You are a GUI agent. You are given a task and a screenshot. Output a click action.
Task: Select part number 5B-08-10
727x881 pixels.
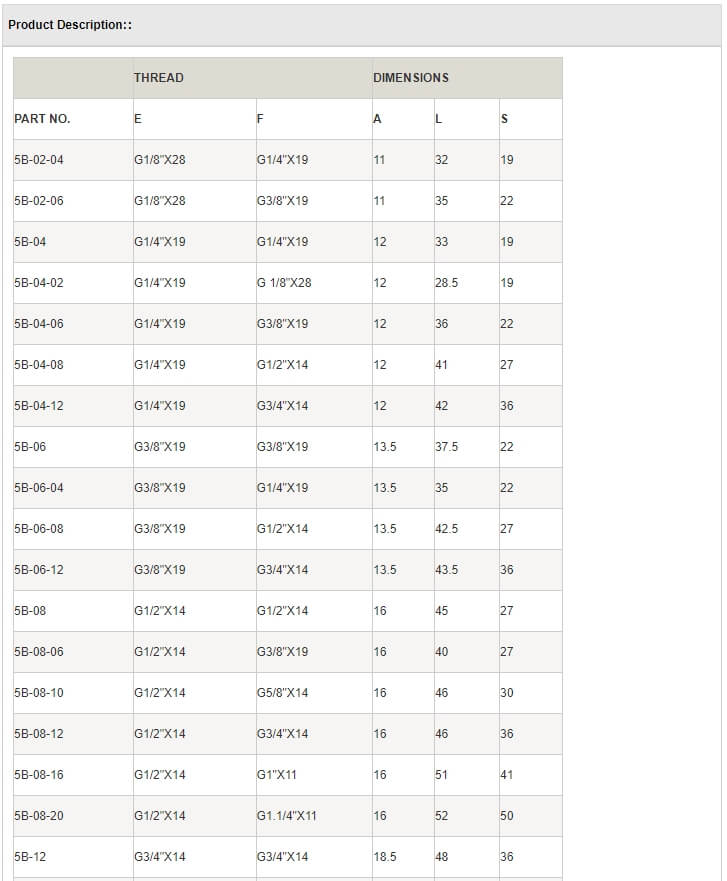point(39,693)
